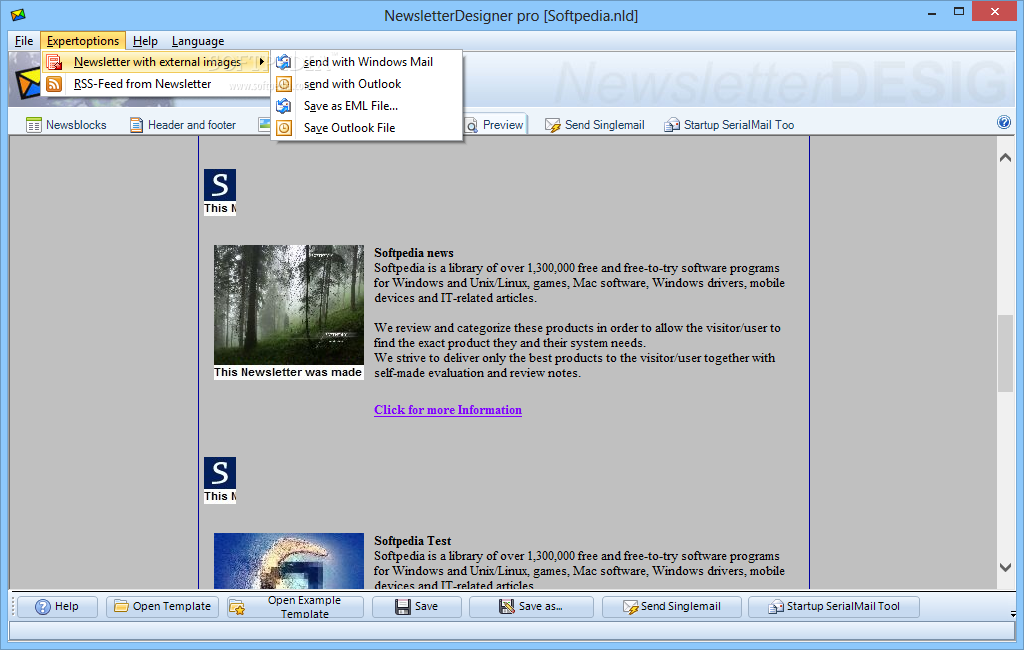Click the bottom Help question mark icon
This screenshot has width=1024, height=650.
tap(42, 607)
